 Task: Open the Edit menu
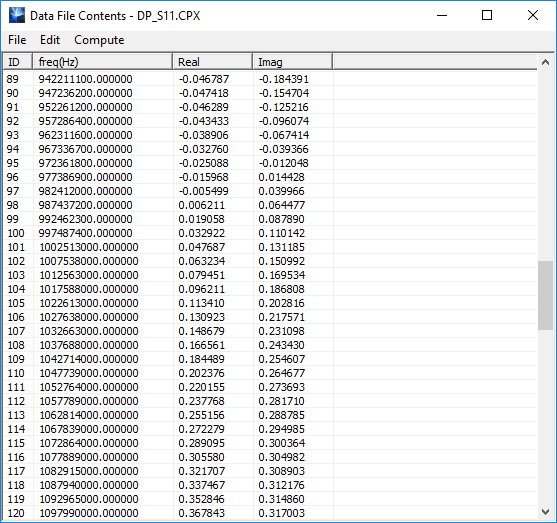coord(50,40)
